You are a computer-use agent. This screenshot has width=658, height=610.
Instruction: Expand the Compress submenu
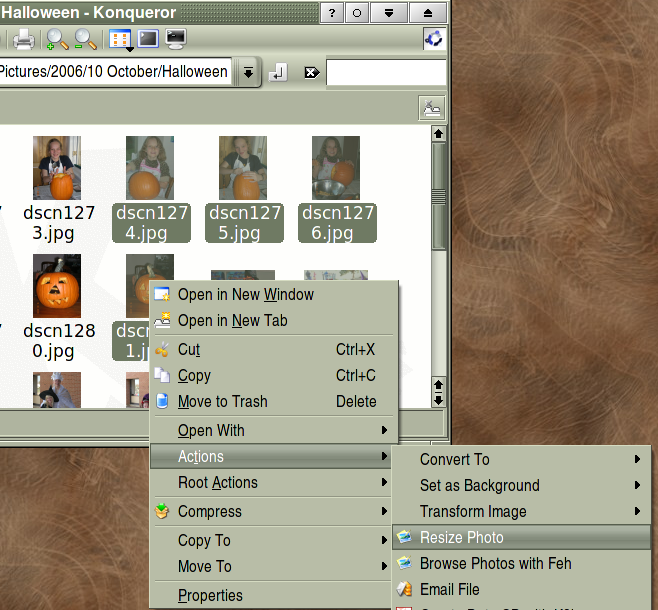coord(384,511)
